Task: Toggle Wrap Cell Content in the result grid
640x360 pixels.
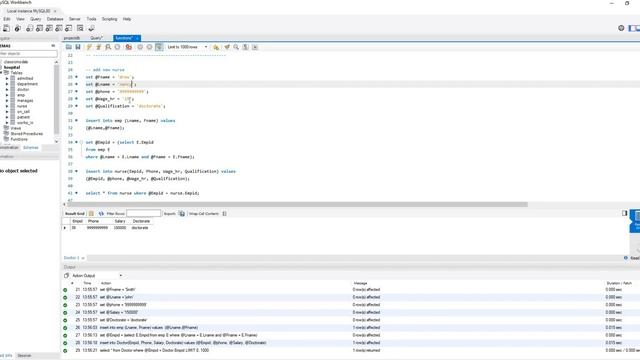Action: tap(224, 213)
